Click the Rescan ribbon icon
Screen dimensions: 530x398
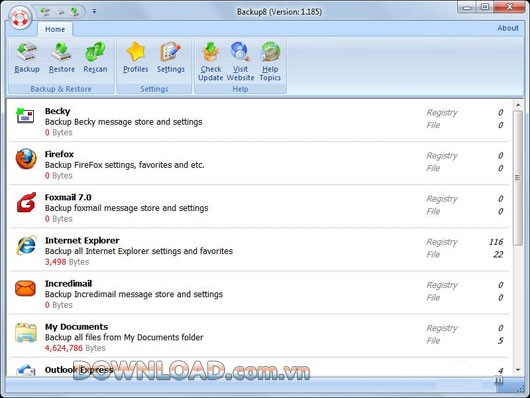point(95,52)
